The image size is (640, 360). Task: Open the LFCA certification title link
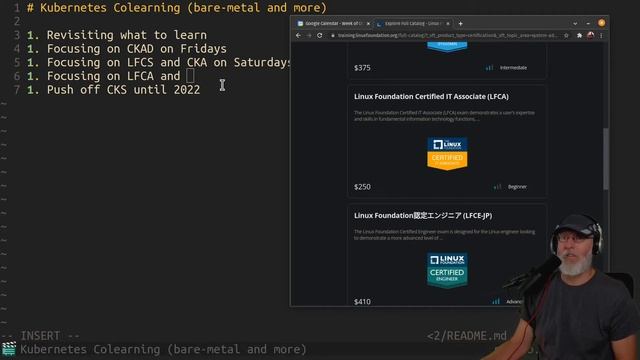(x=431, y=97)
